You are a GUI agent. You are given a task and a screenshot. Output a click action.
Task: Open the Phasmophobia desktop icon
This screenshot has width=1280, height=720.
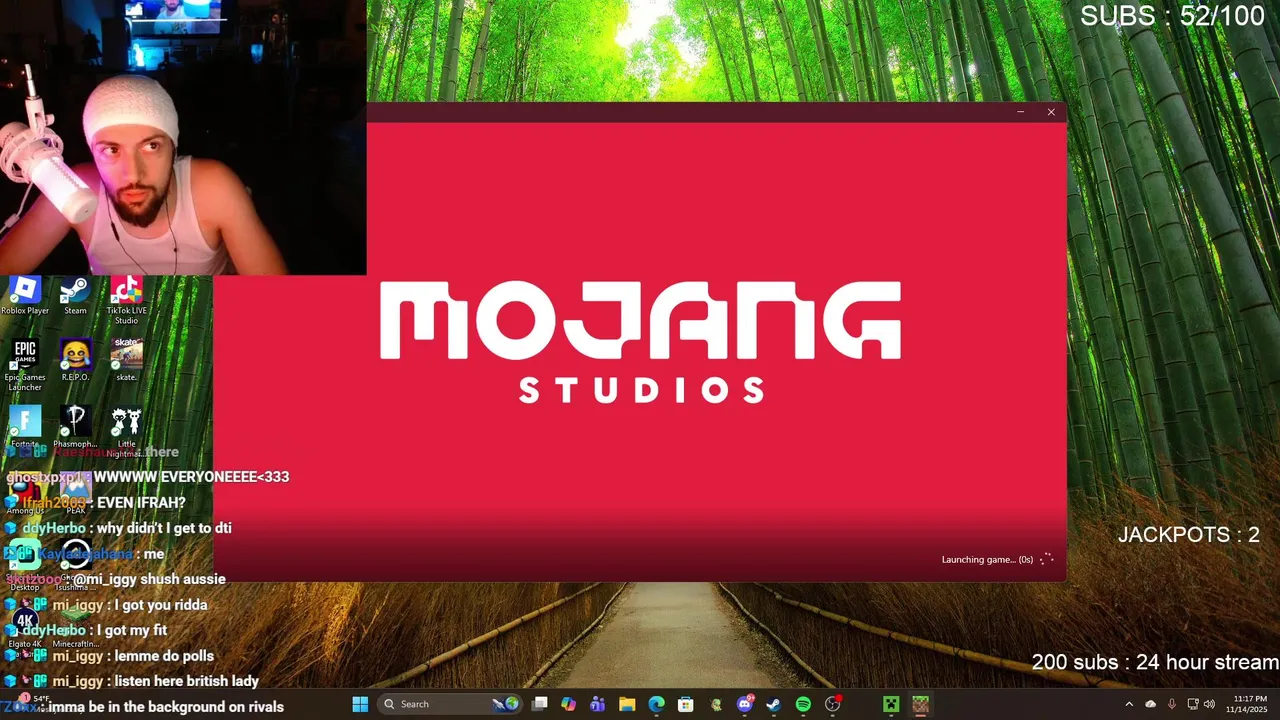coord(75,427)
